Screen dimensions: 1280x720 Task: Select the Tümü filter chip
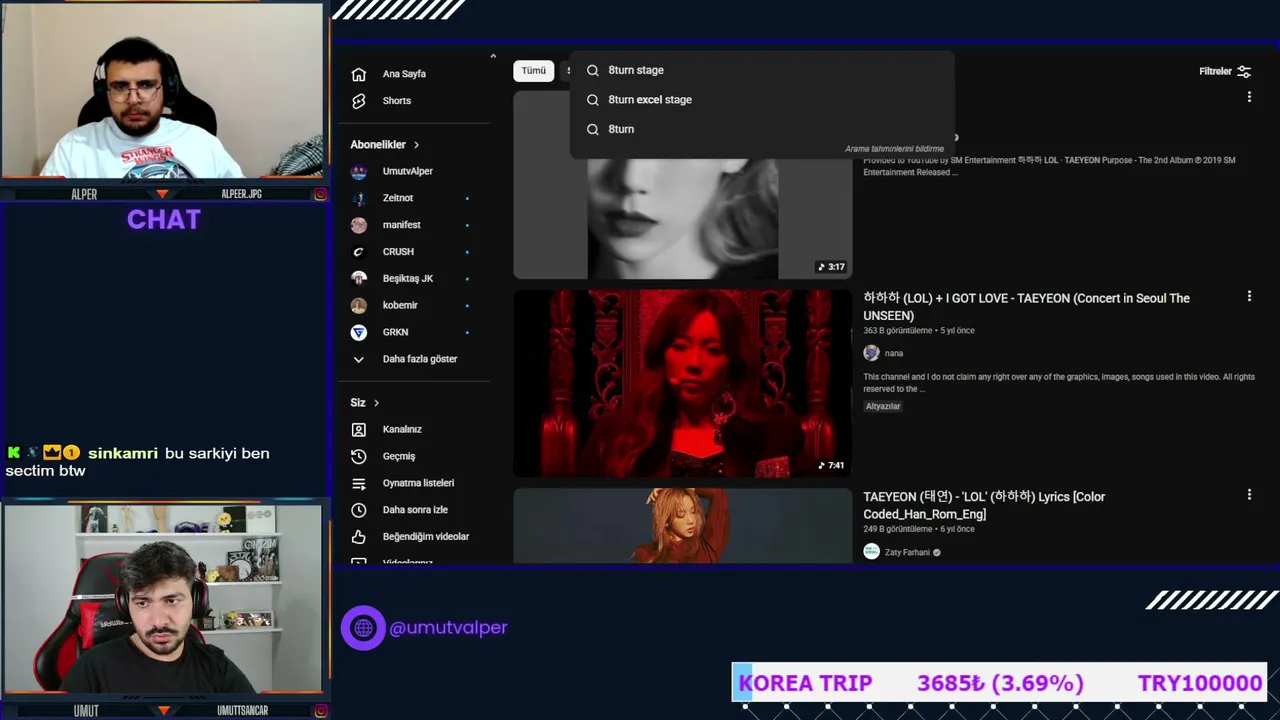(x=534, y=70)
